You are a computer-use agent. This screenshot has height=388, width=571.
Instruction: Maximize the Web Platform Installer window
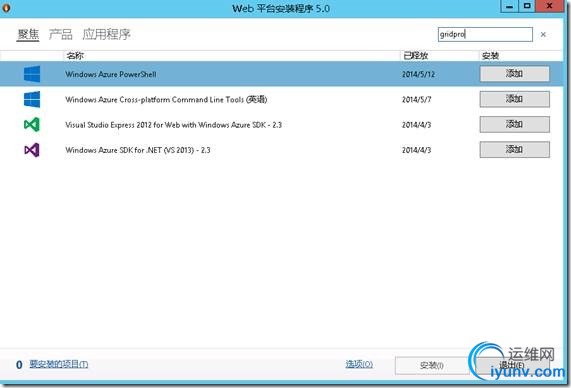click(x=527, y=6)
